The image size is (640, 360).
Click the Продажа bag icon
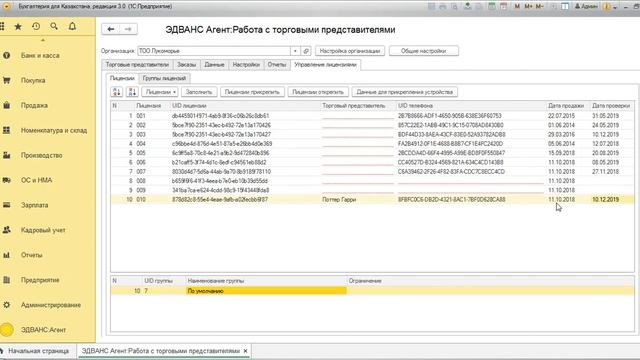(x=7, y=105)
